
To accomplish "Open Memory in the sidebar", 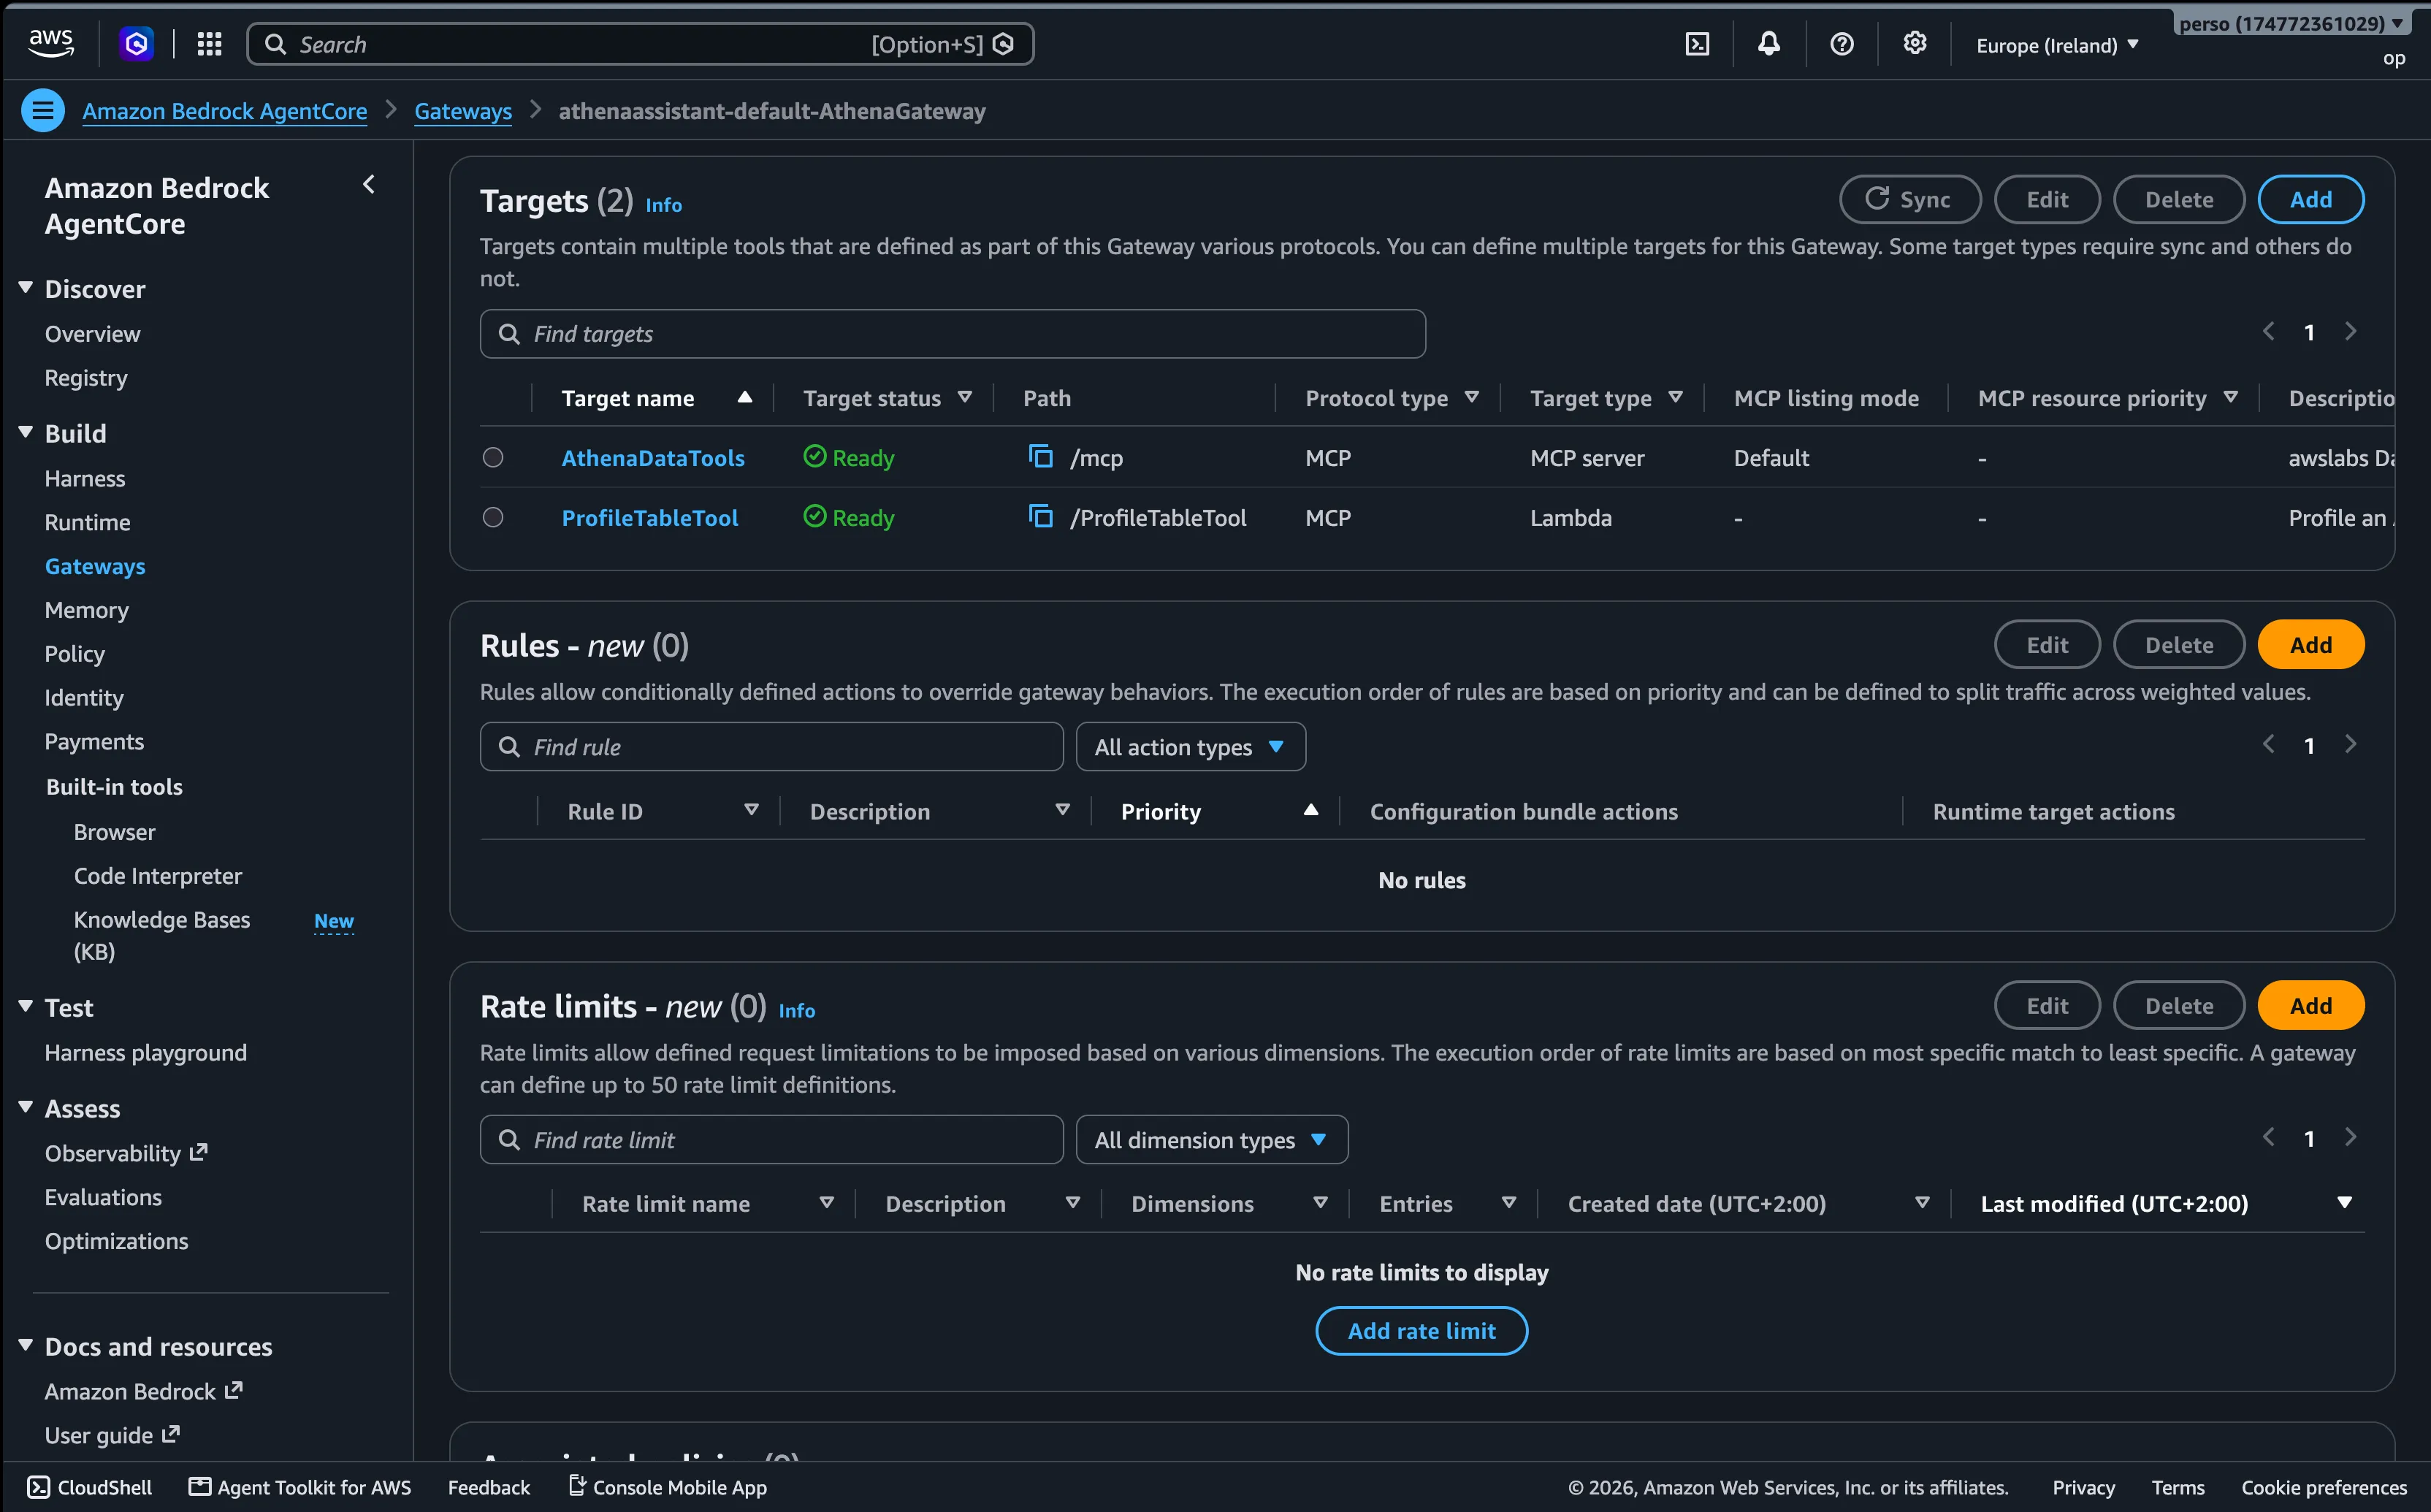I will click(87, 610).
